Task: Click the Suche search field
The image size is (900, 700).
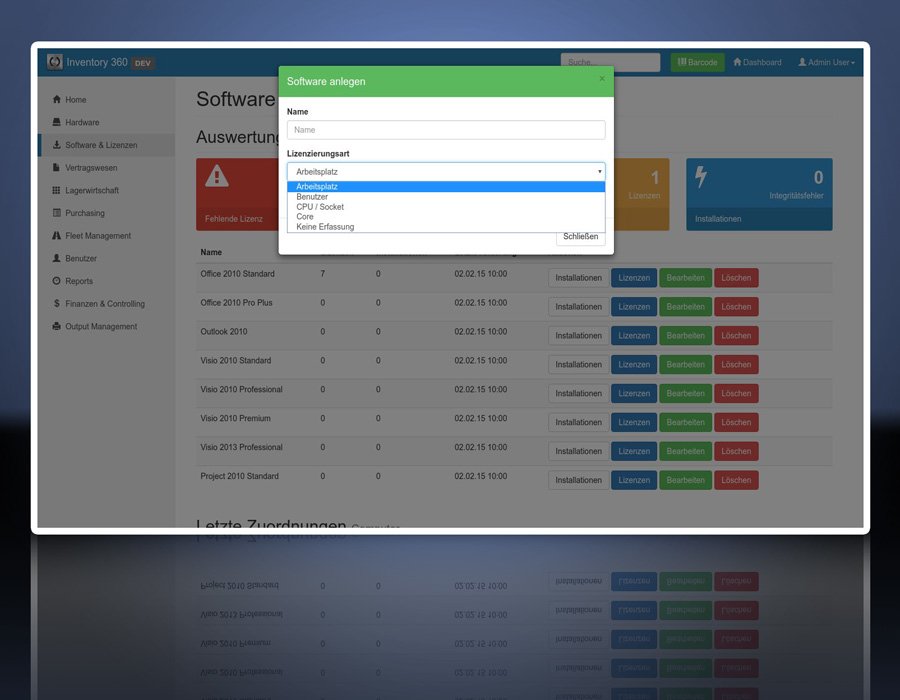Action: point(610,62)
